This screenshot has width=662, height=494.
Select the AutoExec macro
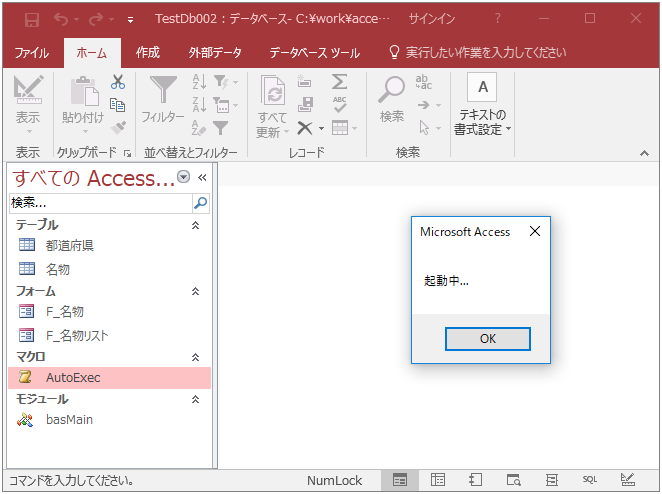tap(109, 377)
